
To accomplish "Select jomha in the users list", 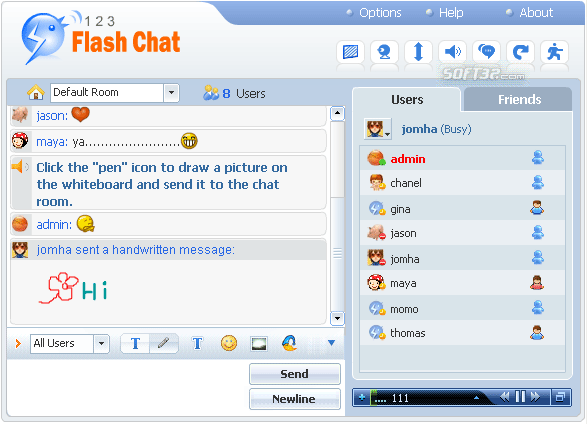I will pos(462,258).
